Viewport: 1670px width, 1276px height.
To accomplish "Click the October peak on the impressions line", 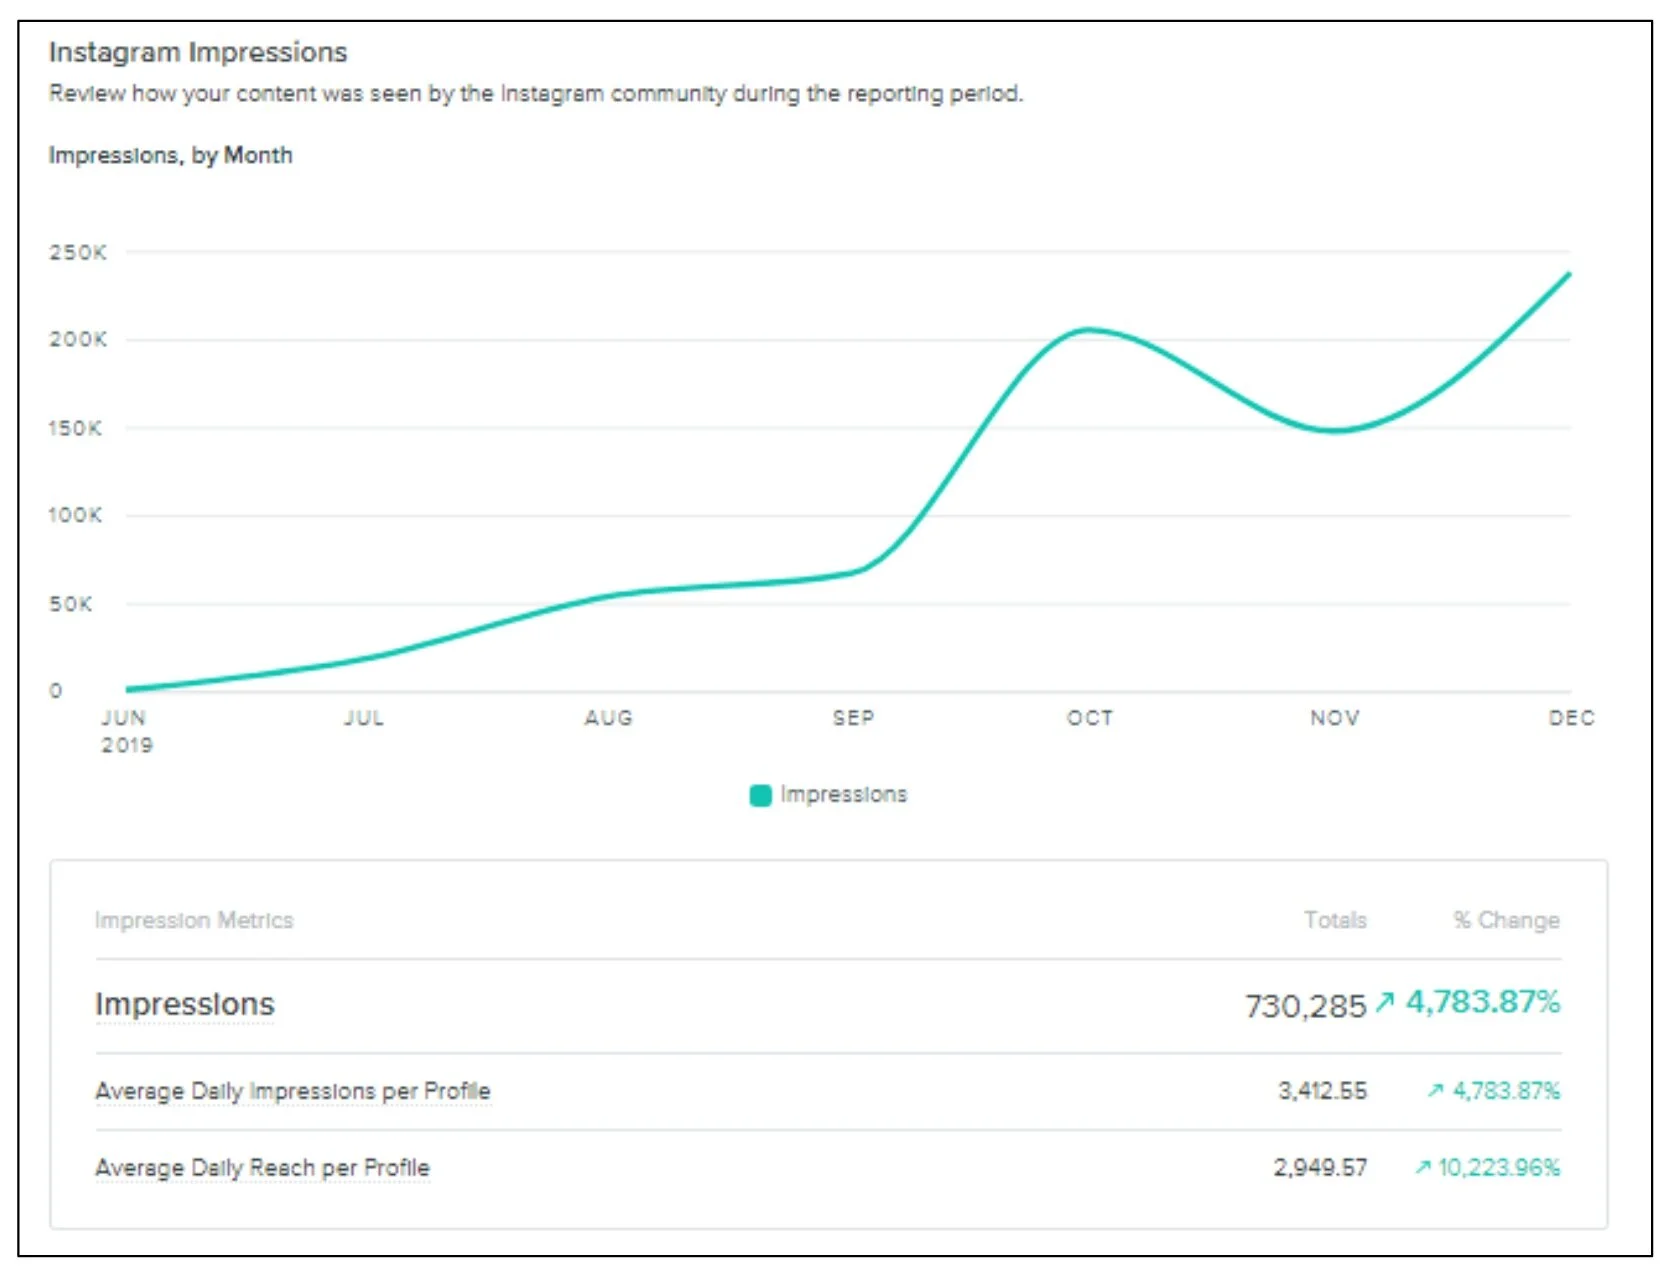I will point(1088,329).
